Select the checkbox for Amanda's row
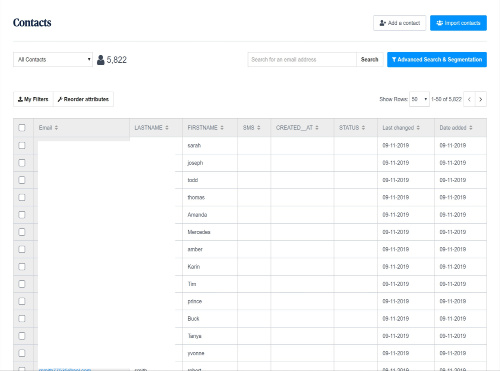Viewport: 500px width, 371px height. coord(22,215)
